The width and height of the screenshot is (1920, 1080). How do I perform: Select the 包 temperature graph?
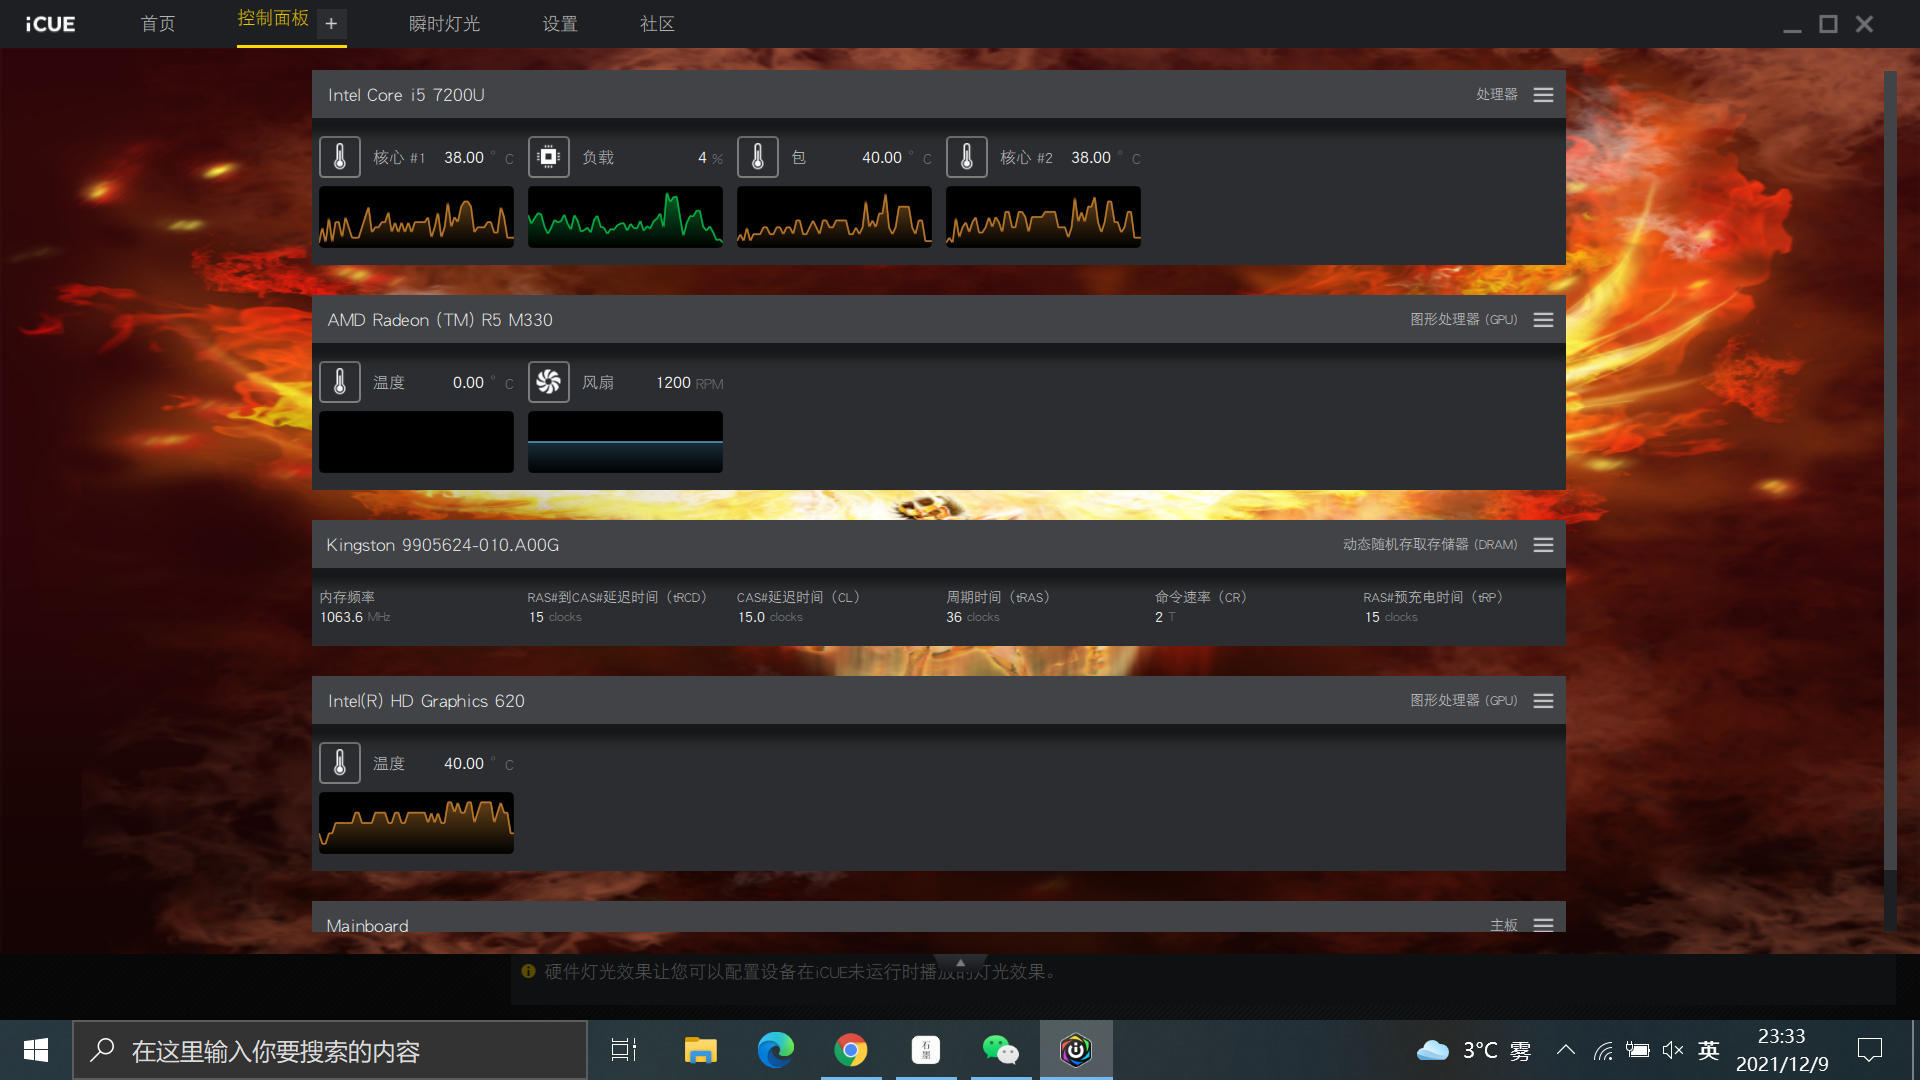[x=834, y=217]
